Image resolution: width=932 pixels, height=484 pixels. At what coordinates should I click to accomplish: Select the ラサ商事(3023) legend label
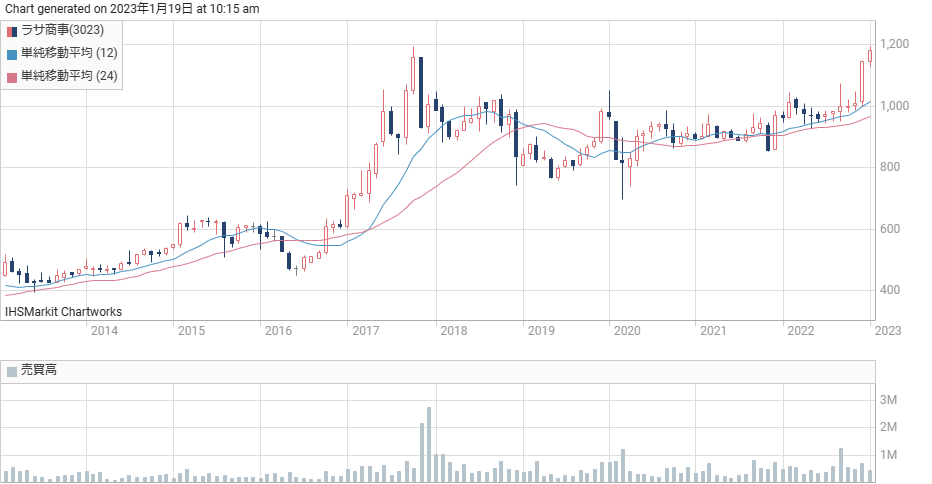(x=62, y=30)
